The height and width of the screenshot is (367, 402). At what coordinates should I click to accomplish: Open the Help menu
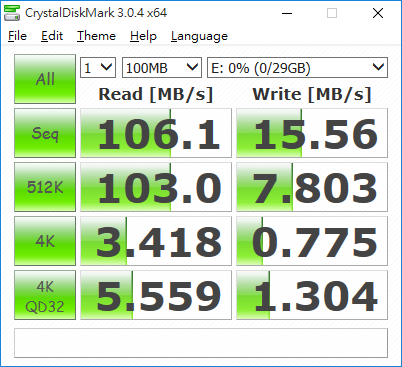143,36
